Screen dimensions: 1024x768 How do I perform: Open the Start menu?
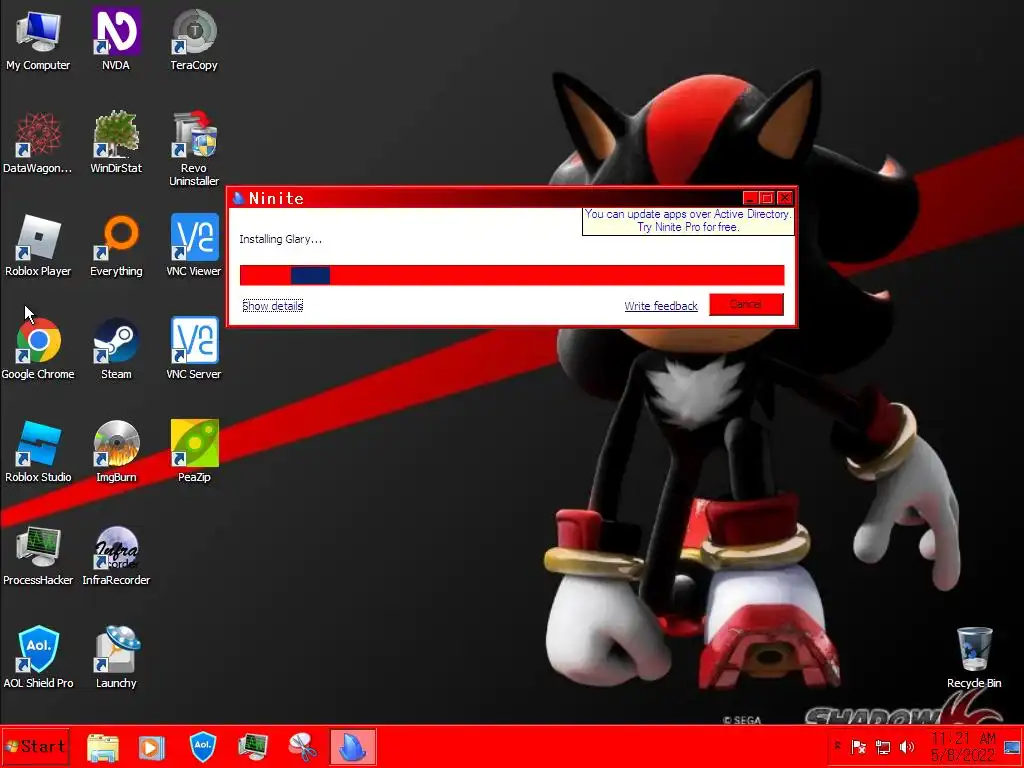tap(35, 746)
